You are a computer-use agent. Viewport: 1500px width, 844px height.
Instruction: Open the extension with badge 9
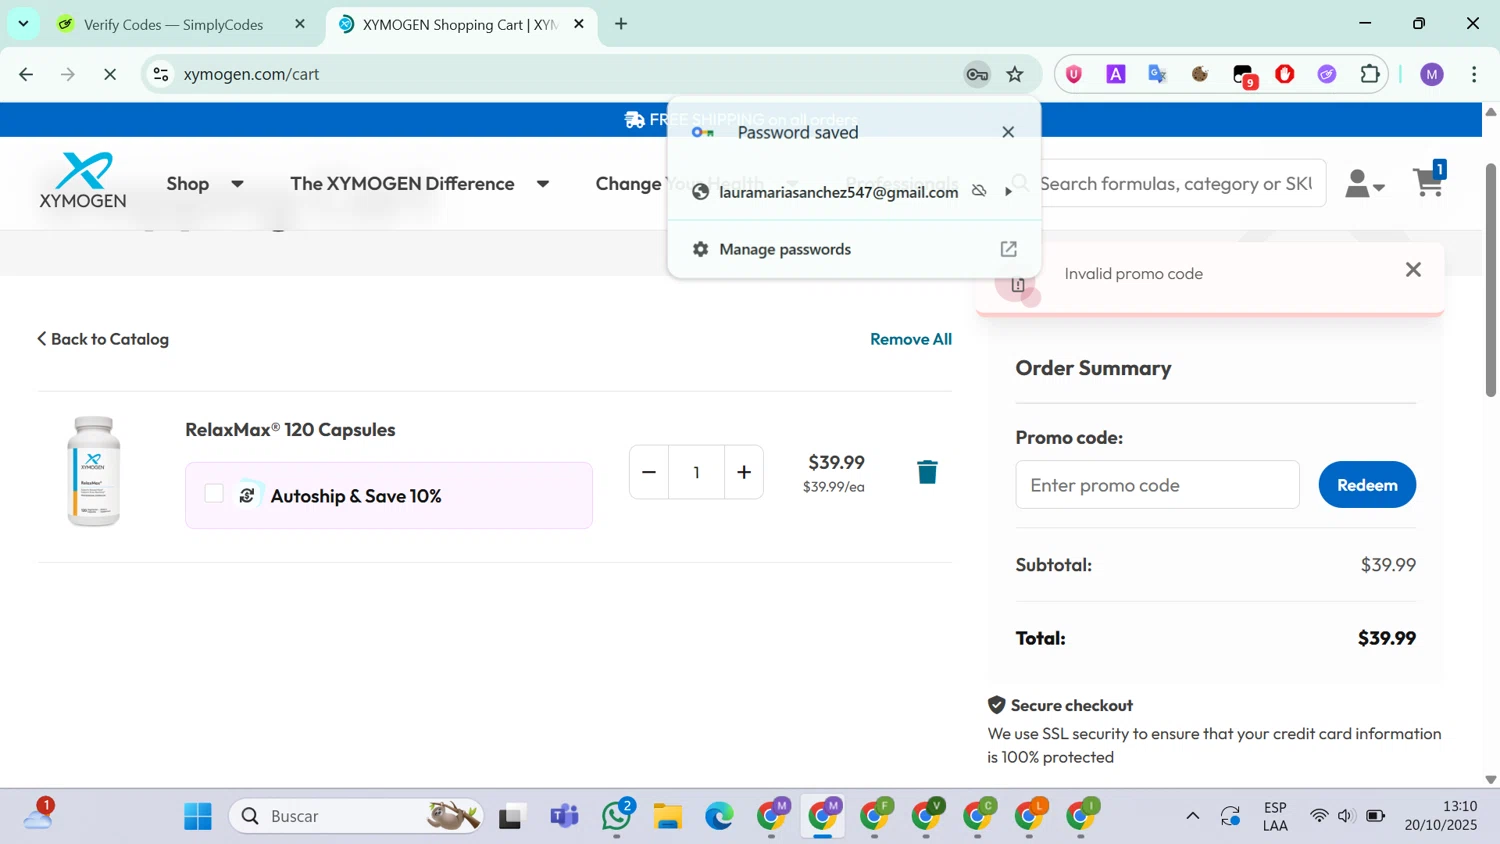[1244, 75]
